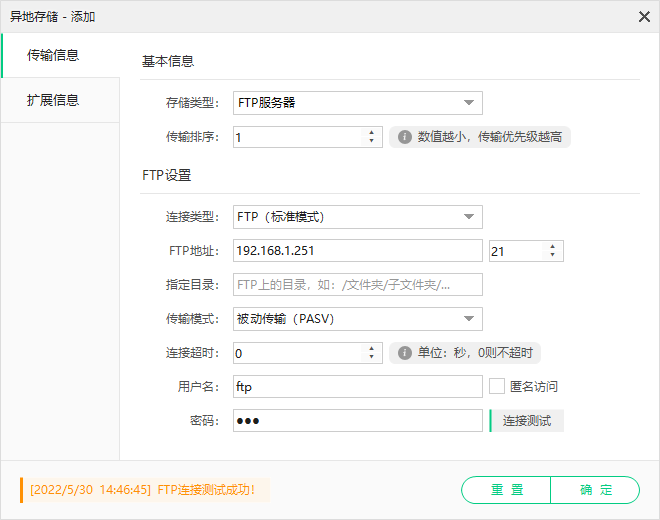
Task: Decrease the FTP port number with the down arrow
Action: (552, 255)
